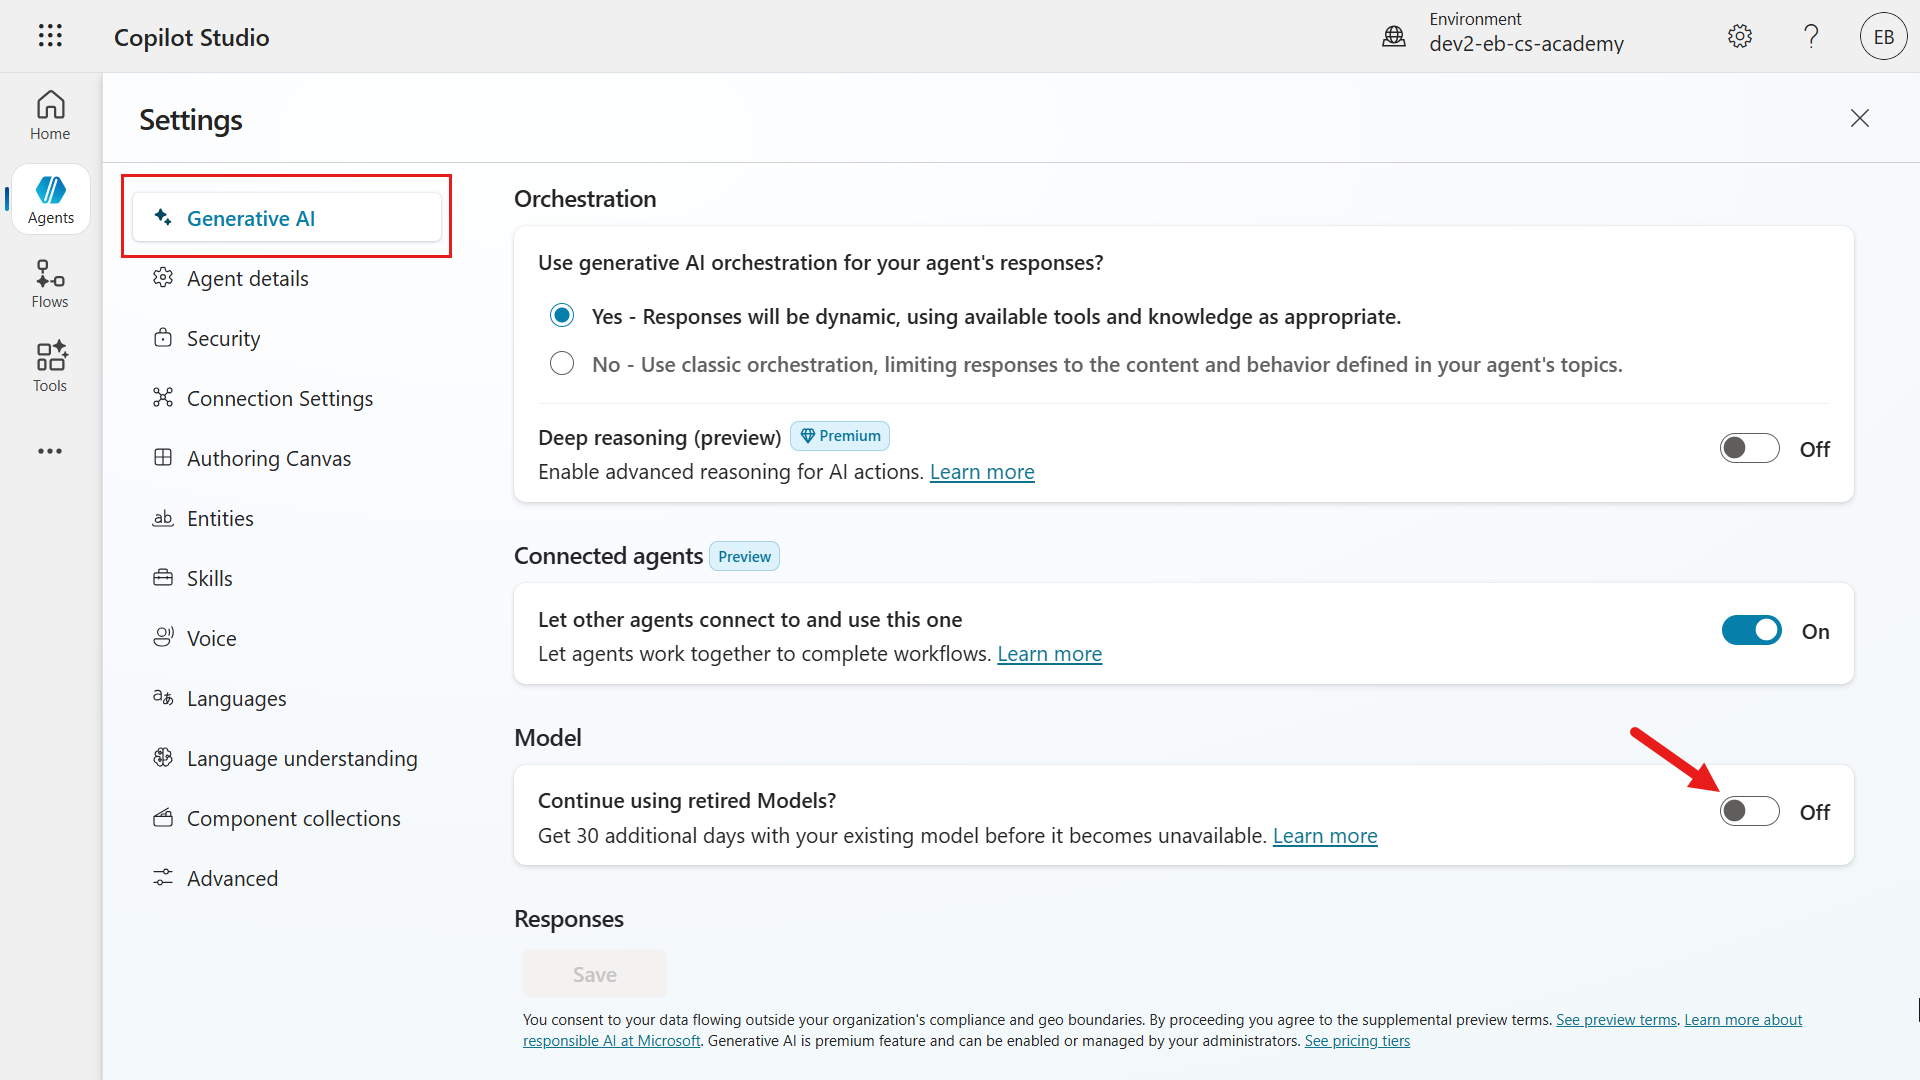Click the help question mark icon
The height and width of the screenshot is (1080, 1920).
point(1811,37)
